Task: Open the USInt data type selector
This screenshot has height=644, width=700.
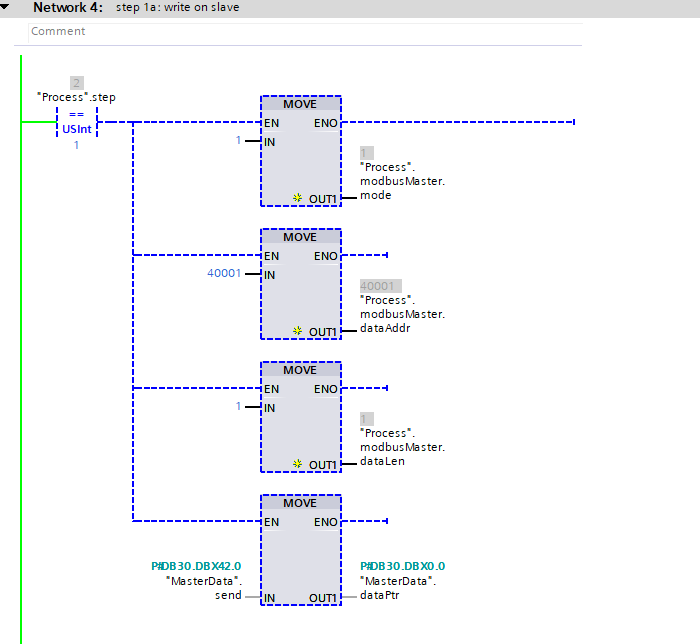Action: coord(77,129)
